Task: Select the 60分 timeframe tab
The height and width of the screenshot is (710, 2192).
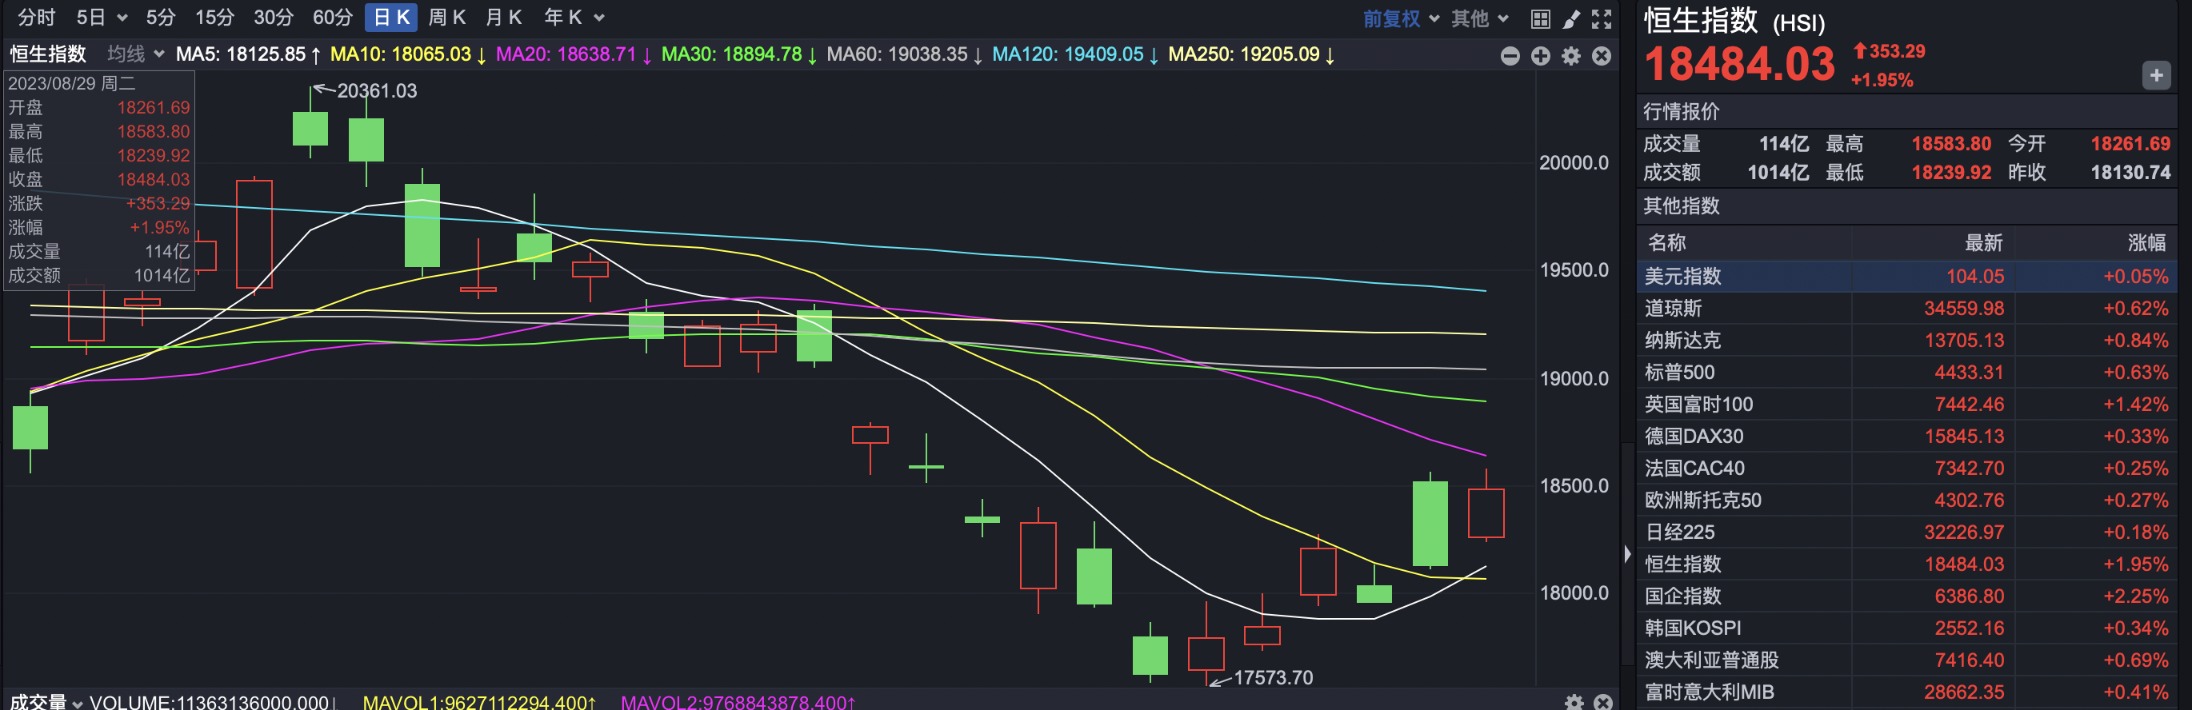Action: click(x=332, y=18)
